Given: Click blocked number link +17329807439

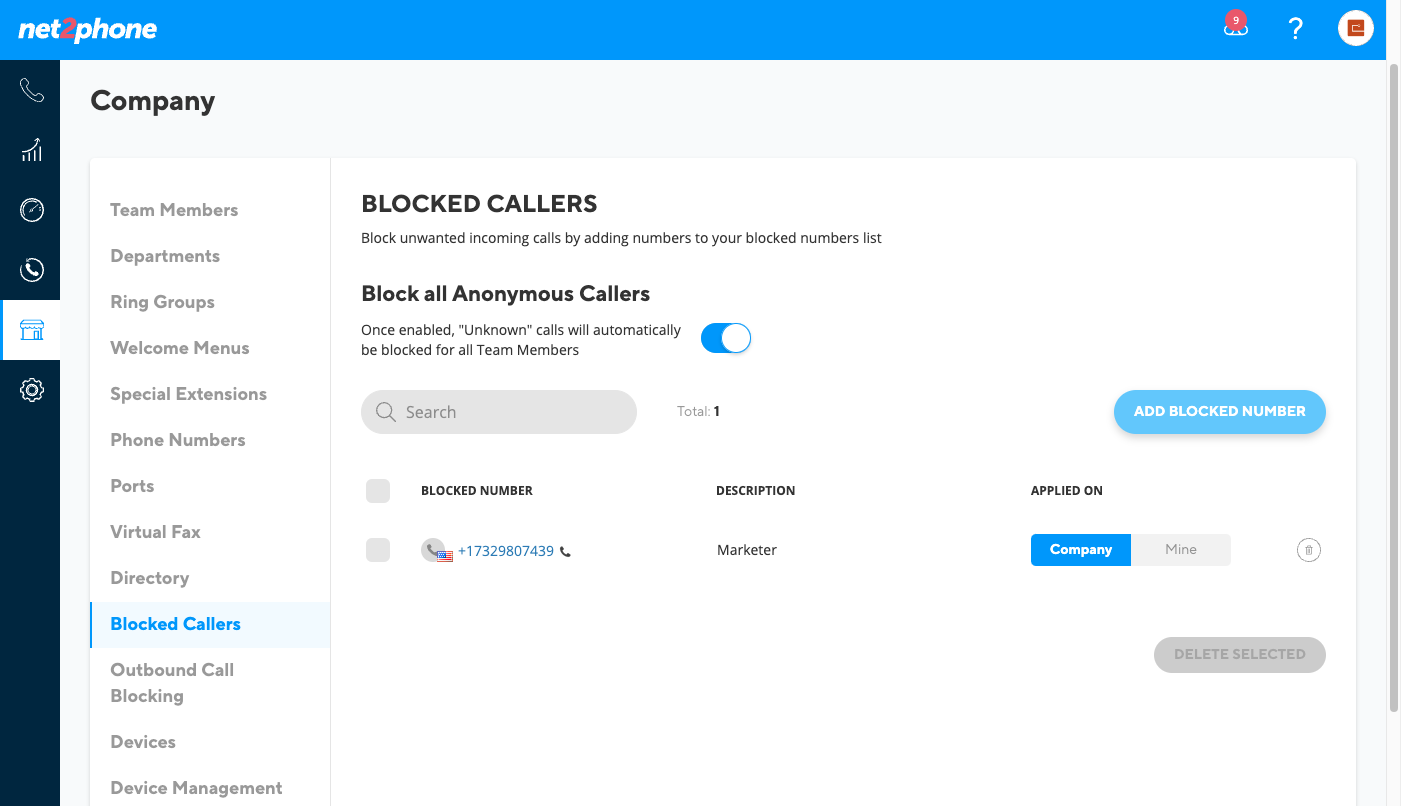Looking at the screenshot, I should tap(506, 551).
